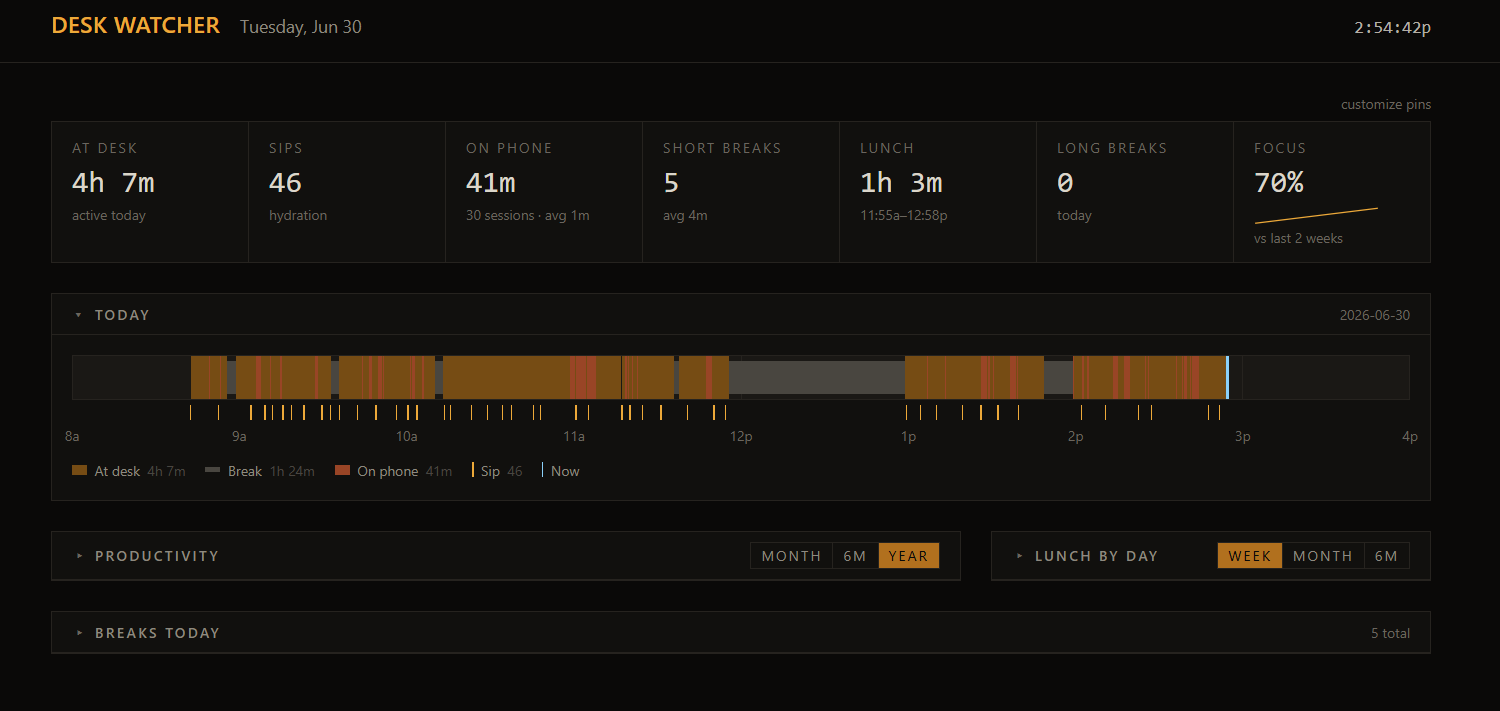Open the Long Breaks stat card
This screenshot has height=711, width=1500.
click(x=1135, y=192)
